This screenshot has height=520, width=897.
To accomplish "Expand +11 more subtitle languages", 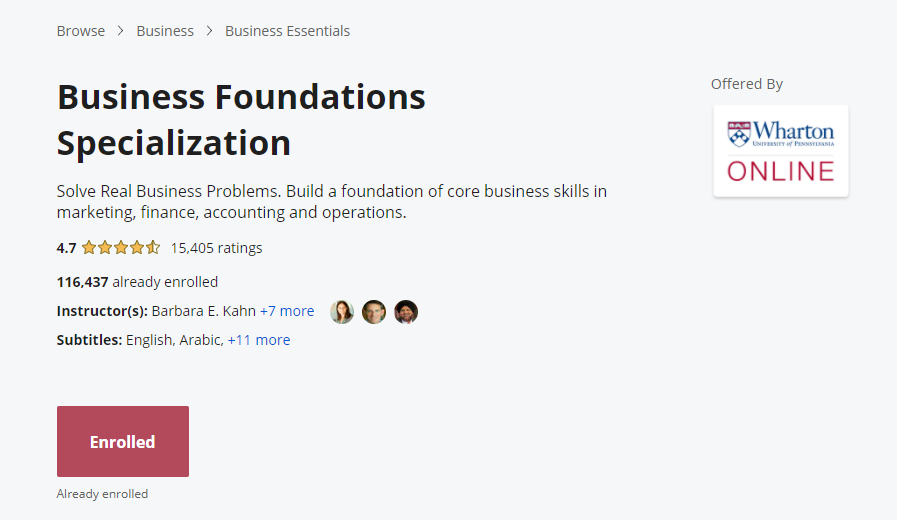I will pyautogui.click(x=259, y=340).
